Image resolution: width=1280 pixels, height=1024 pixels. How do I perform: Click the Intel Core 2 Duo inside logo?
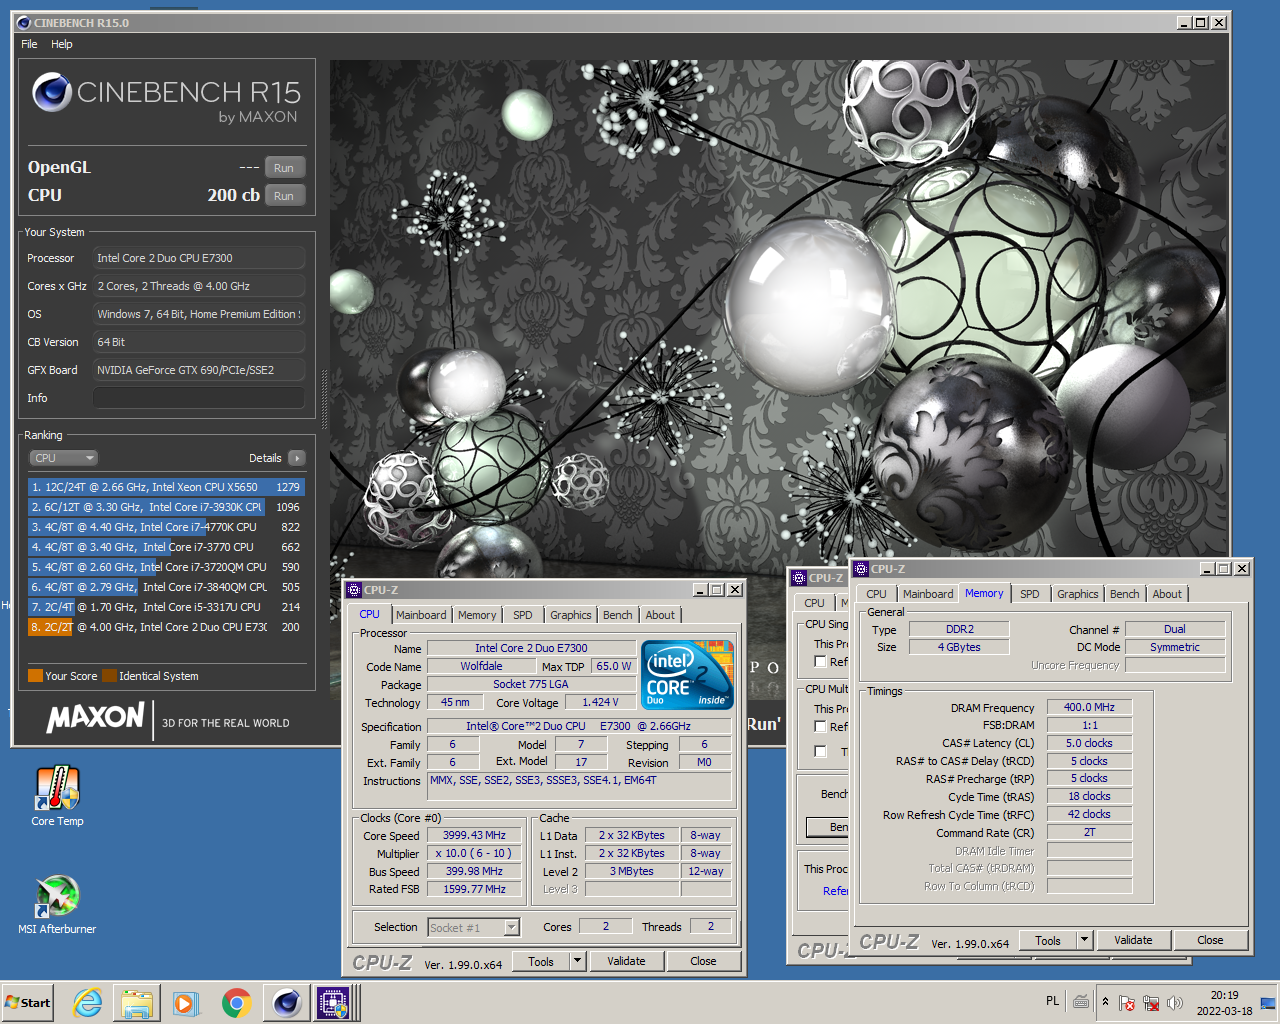pos(687,675)
